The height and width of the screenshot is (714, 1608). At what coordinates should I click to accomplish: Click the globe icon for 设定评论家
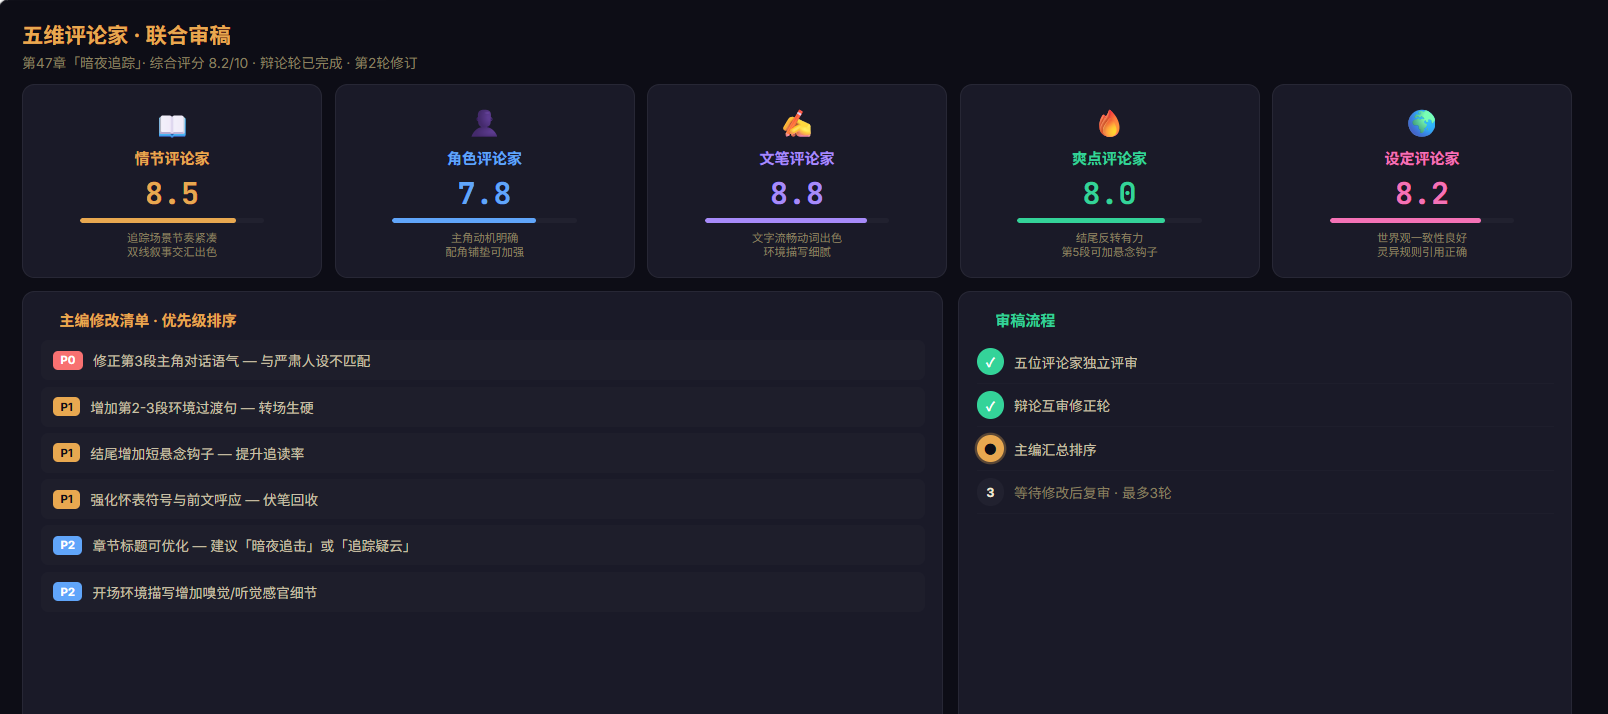[x=1422, y=124]
